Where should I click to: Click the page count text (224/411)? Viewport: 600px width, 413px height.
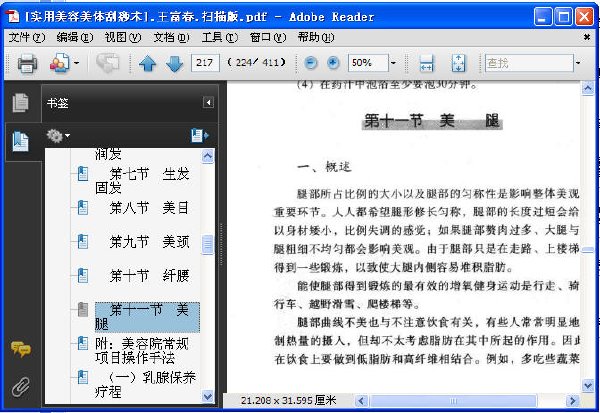[256, 62]
